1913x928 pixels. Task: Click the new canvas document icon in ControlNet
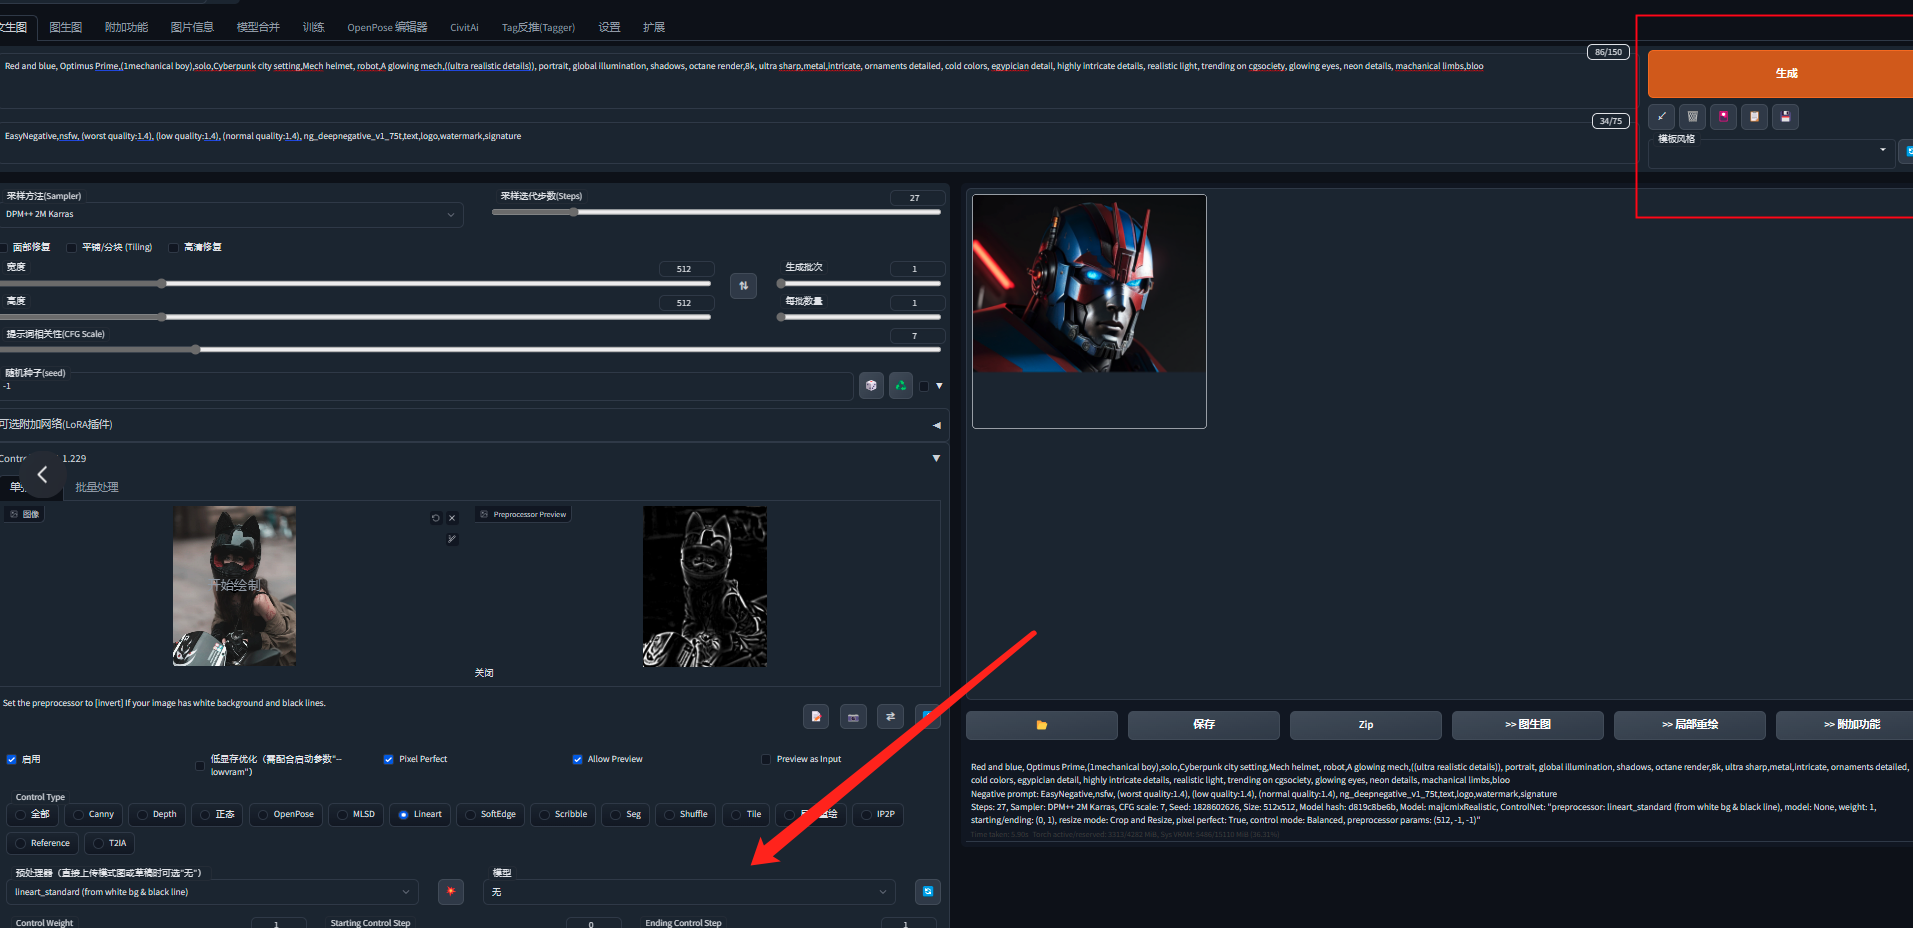pyautogui.click(x=816, y=717)
